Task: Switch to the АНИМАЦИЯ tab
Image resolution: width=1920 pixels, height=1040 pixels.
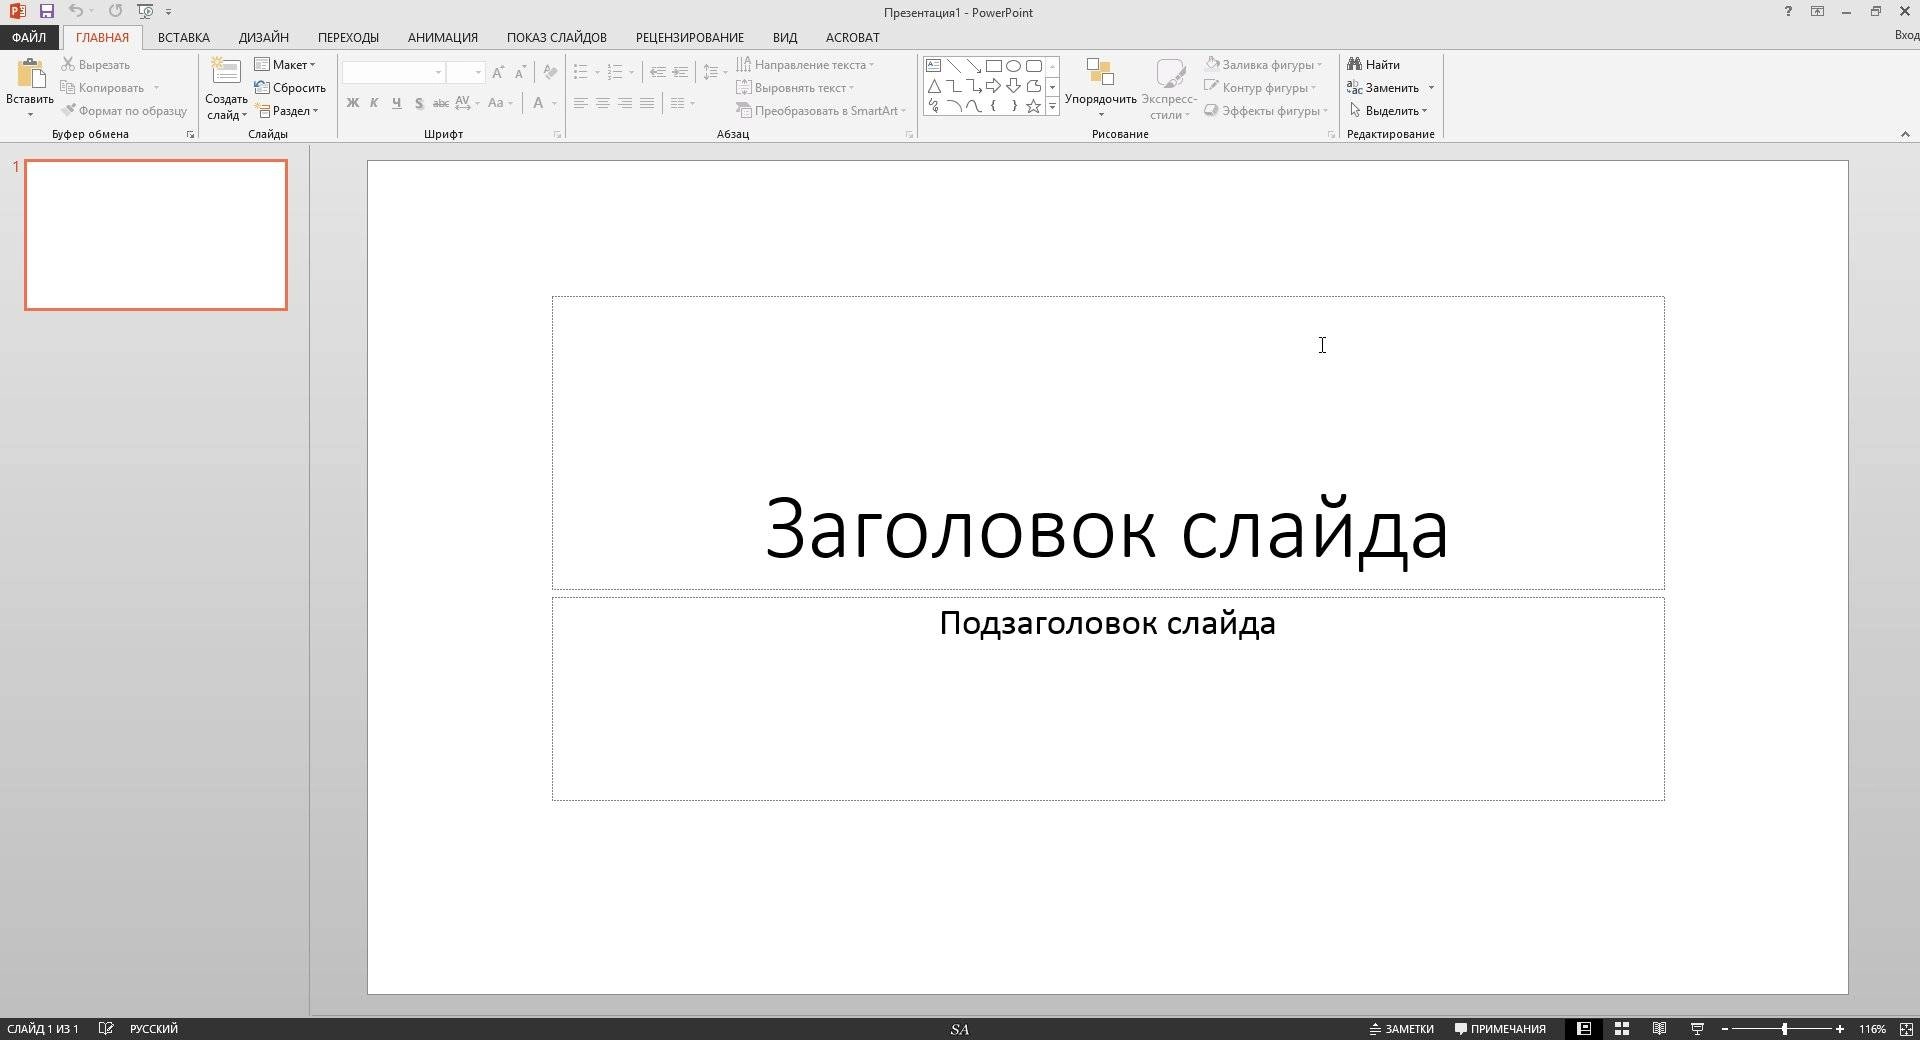Action: pos(442,37)
